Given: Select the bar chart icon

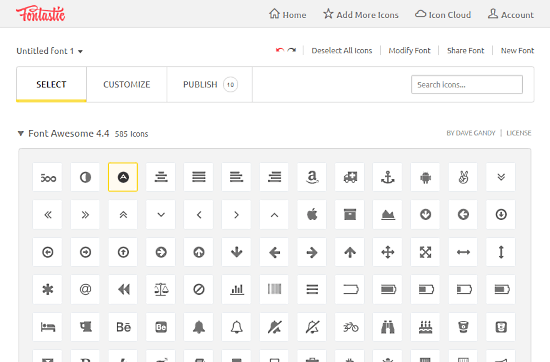Looking at the screenshot, I should [236, 290].
